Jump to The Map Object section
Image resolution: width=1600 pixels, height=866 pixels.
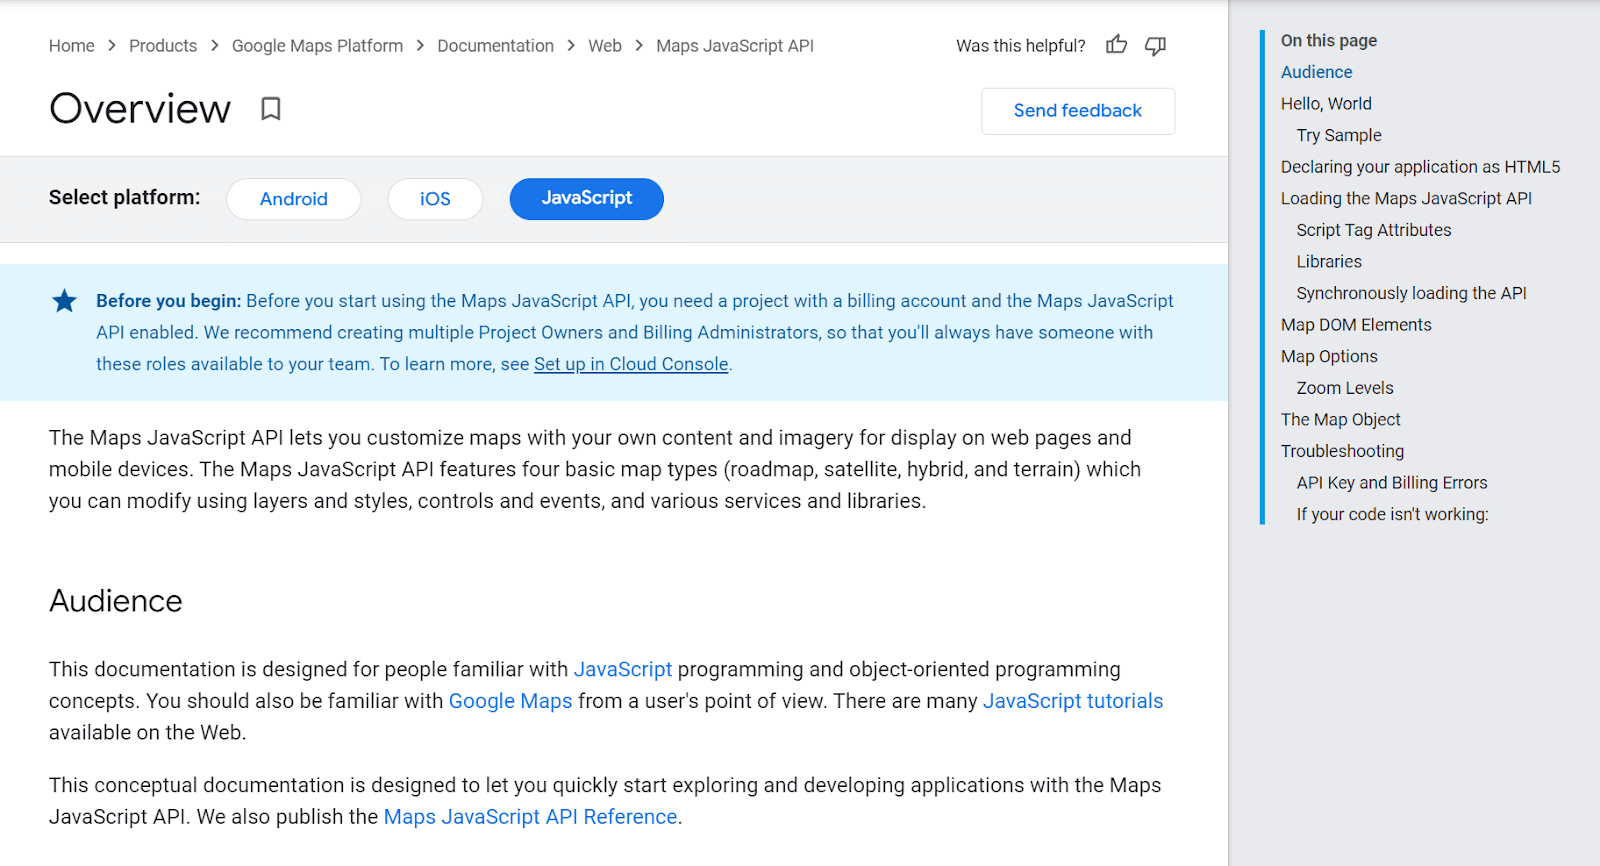[x=1340, y=420]
